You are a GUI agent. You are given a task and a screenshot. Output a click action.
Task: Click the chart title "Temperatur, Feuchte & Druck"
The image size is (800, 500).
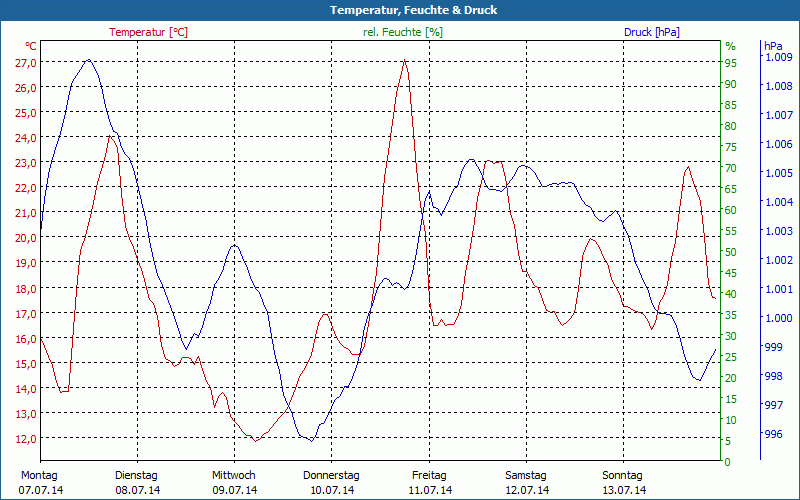coord(400,10)
